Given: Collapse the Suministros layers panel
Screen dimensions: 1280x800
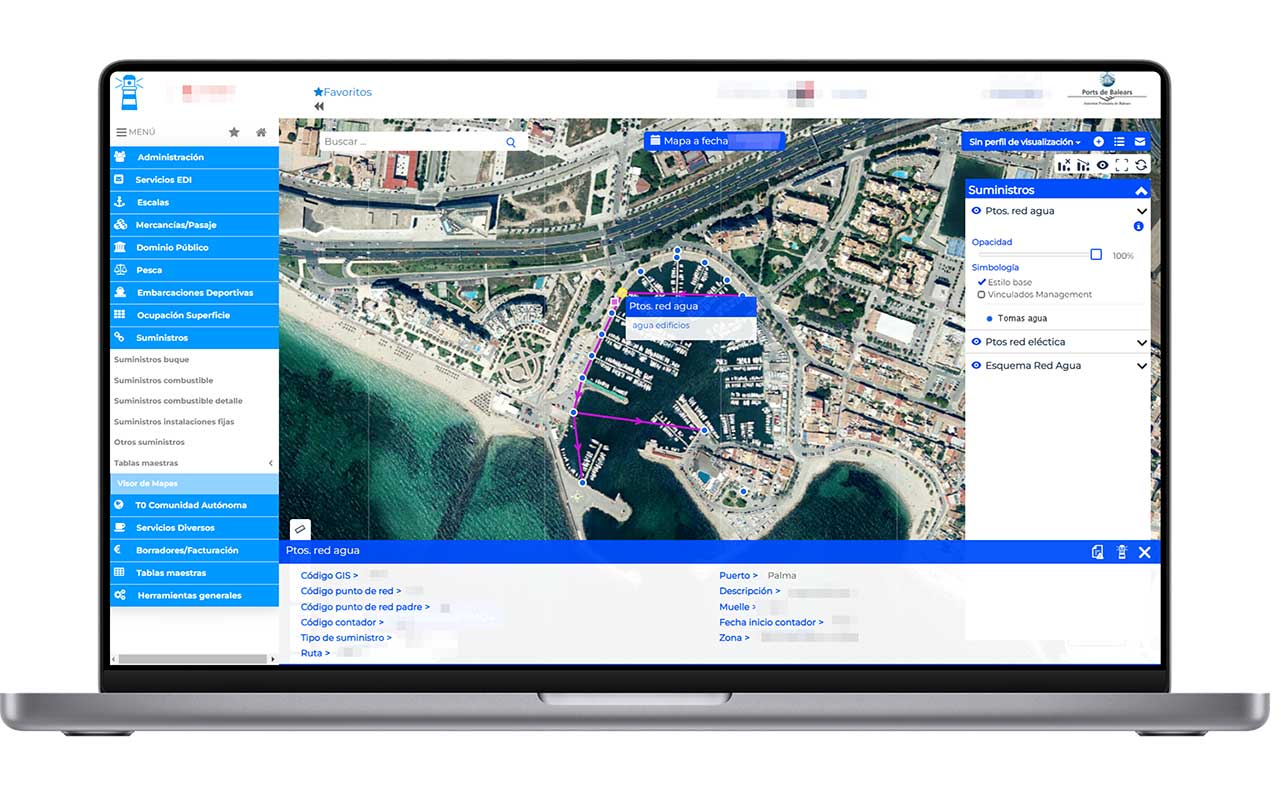Looking at the screenshot, I should pyautogui.click(x=1141, y=190).
